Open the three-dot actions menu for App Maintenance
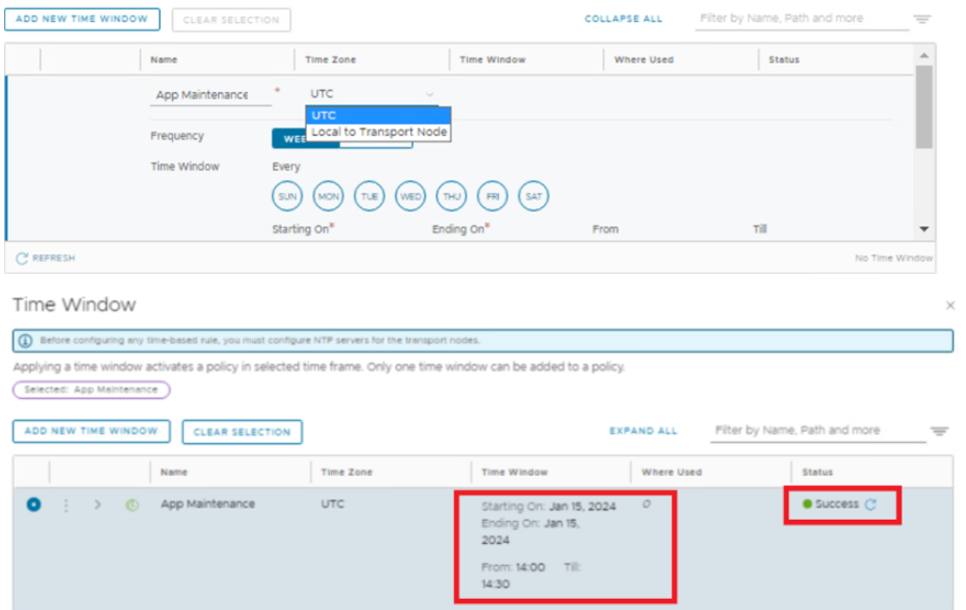Image resolution: width=966 pixels, height=610 pixels. click(67, 505)
